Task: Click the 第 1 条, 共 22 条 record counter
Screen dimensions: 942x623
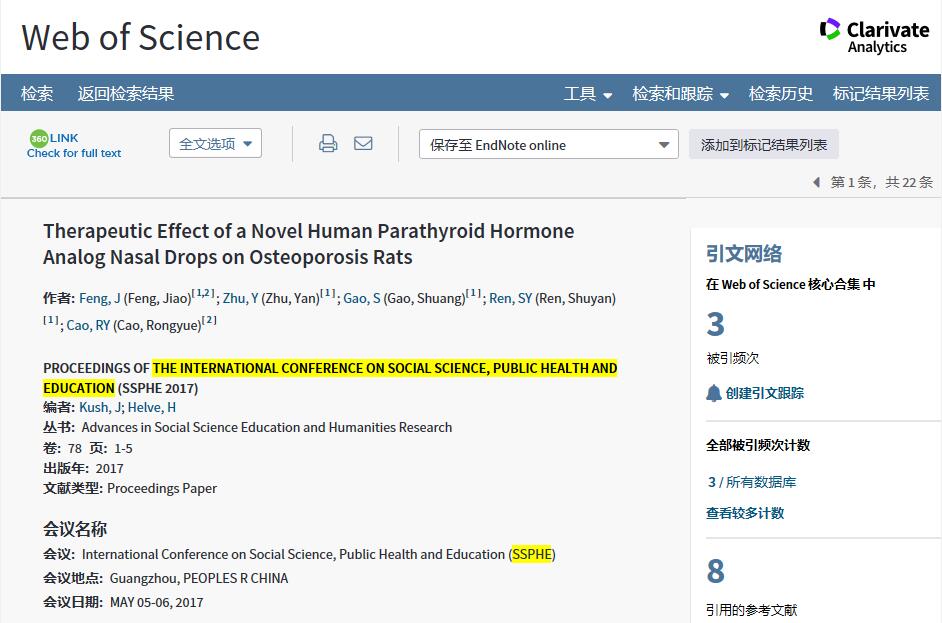Action: (881, 182)
